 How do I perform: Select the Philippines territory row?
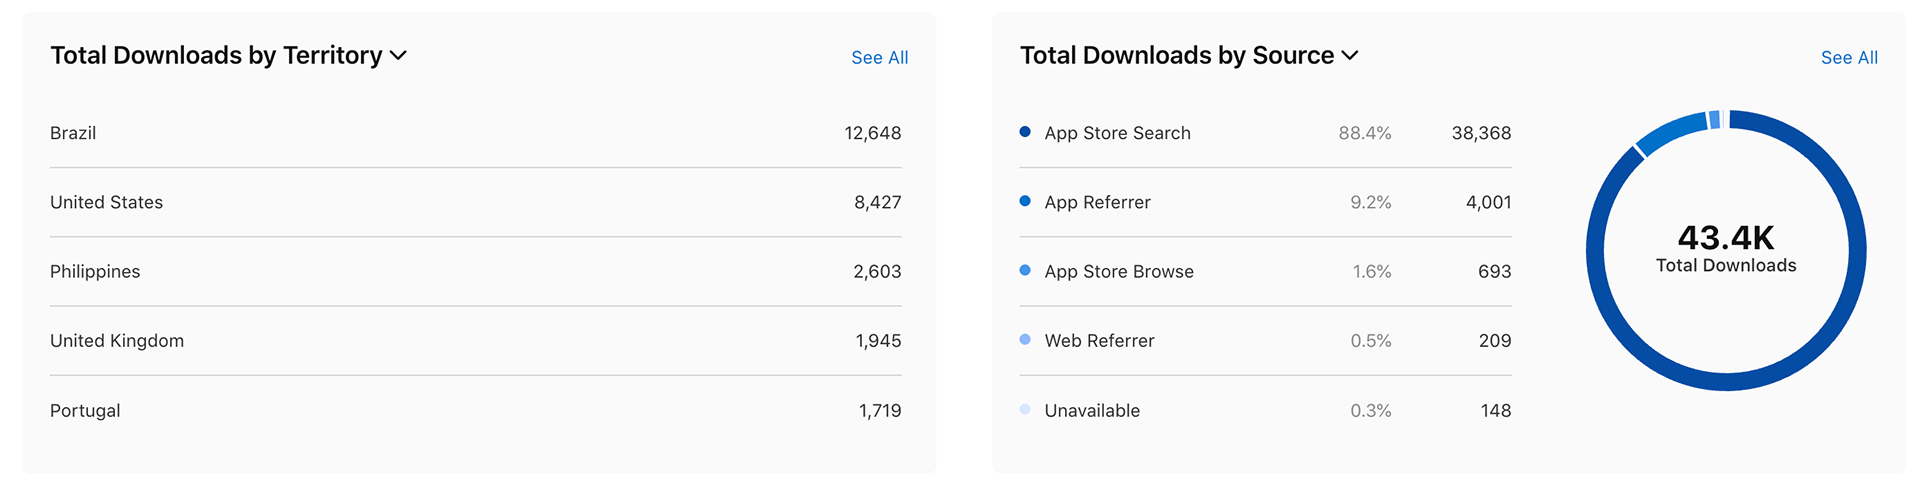(475, 271)
